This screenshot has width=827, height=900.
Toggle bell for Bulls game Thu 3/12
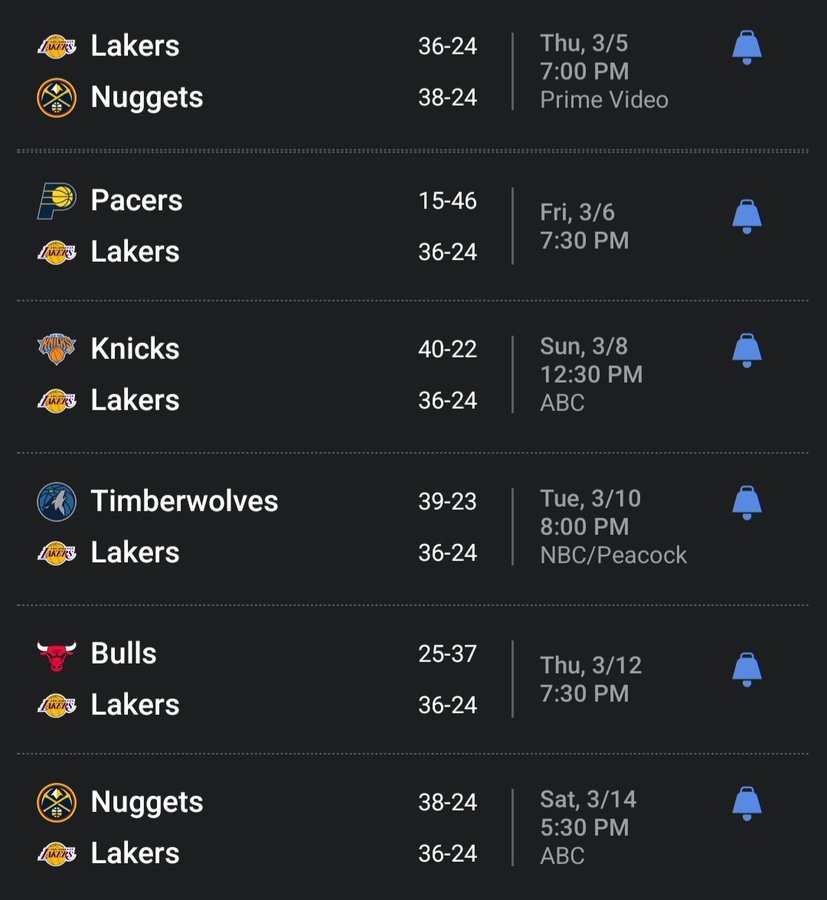click(747, 669)
